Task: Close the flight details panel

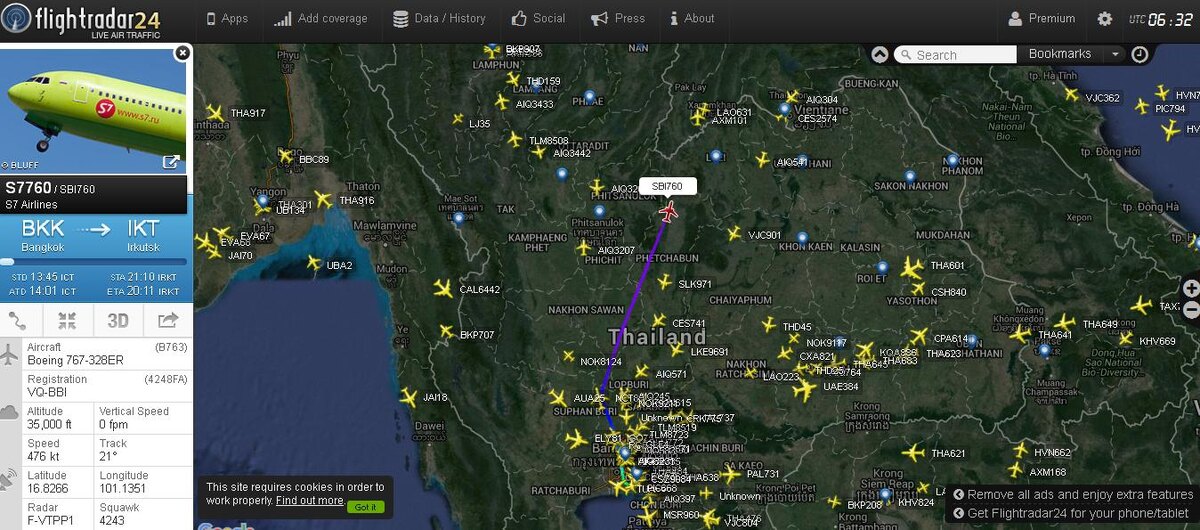Action: tap(182, 52)
